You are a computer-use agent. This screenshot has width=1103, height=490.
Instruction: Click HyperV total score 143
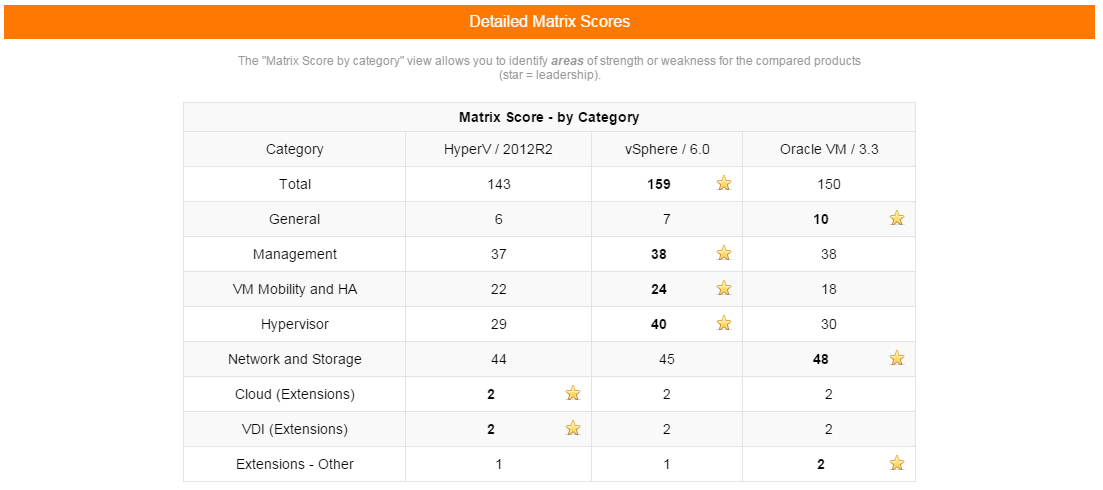(499, 184)
